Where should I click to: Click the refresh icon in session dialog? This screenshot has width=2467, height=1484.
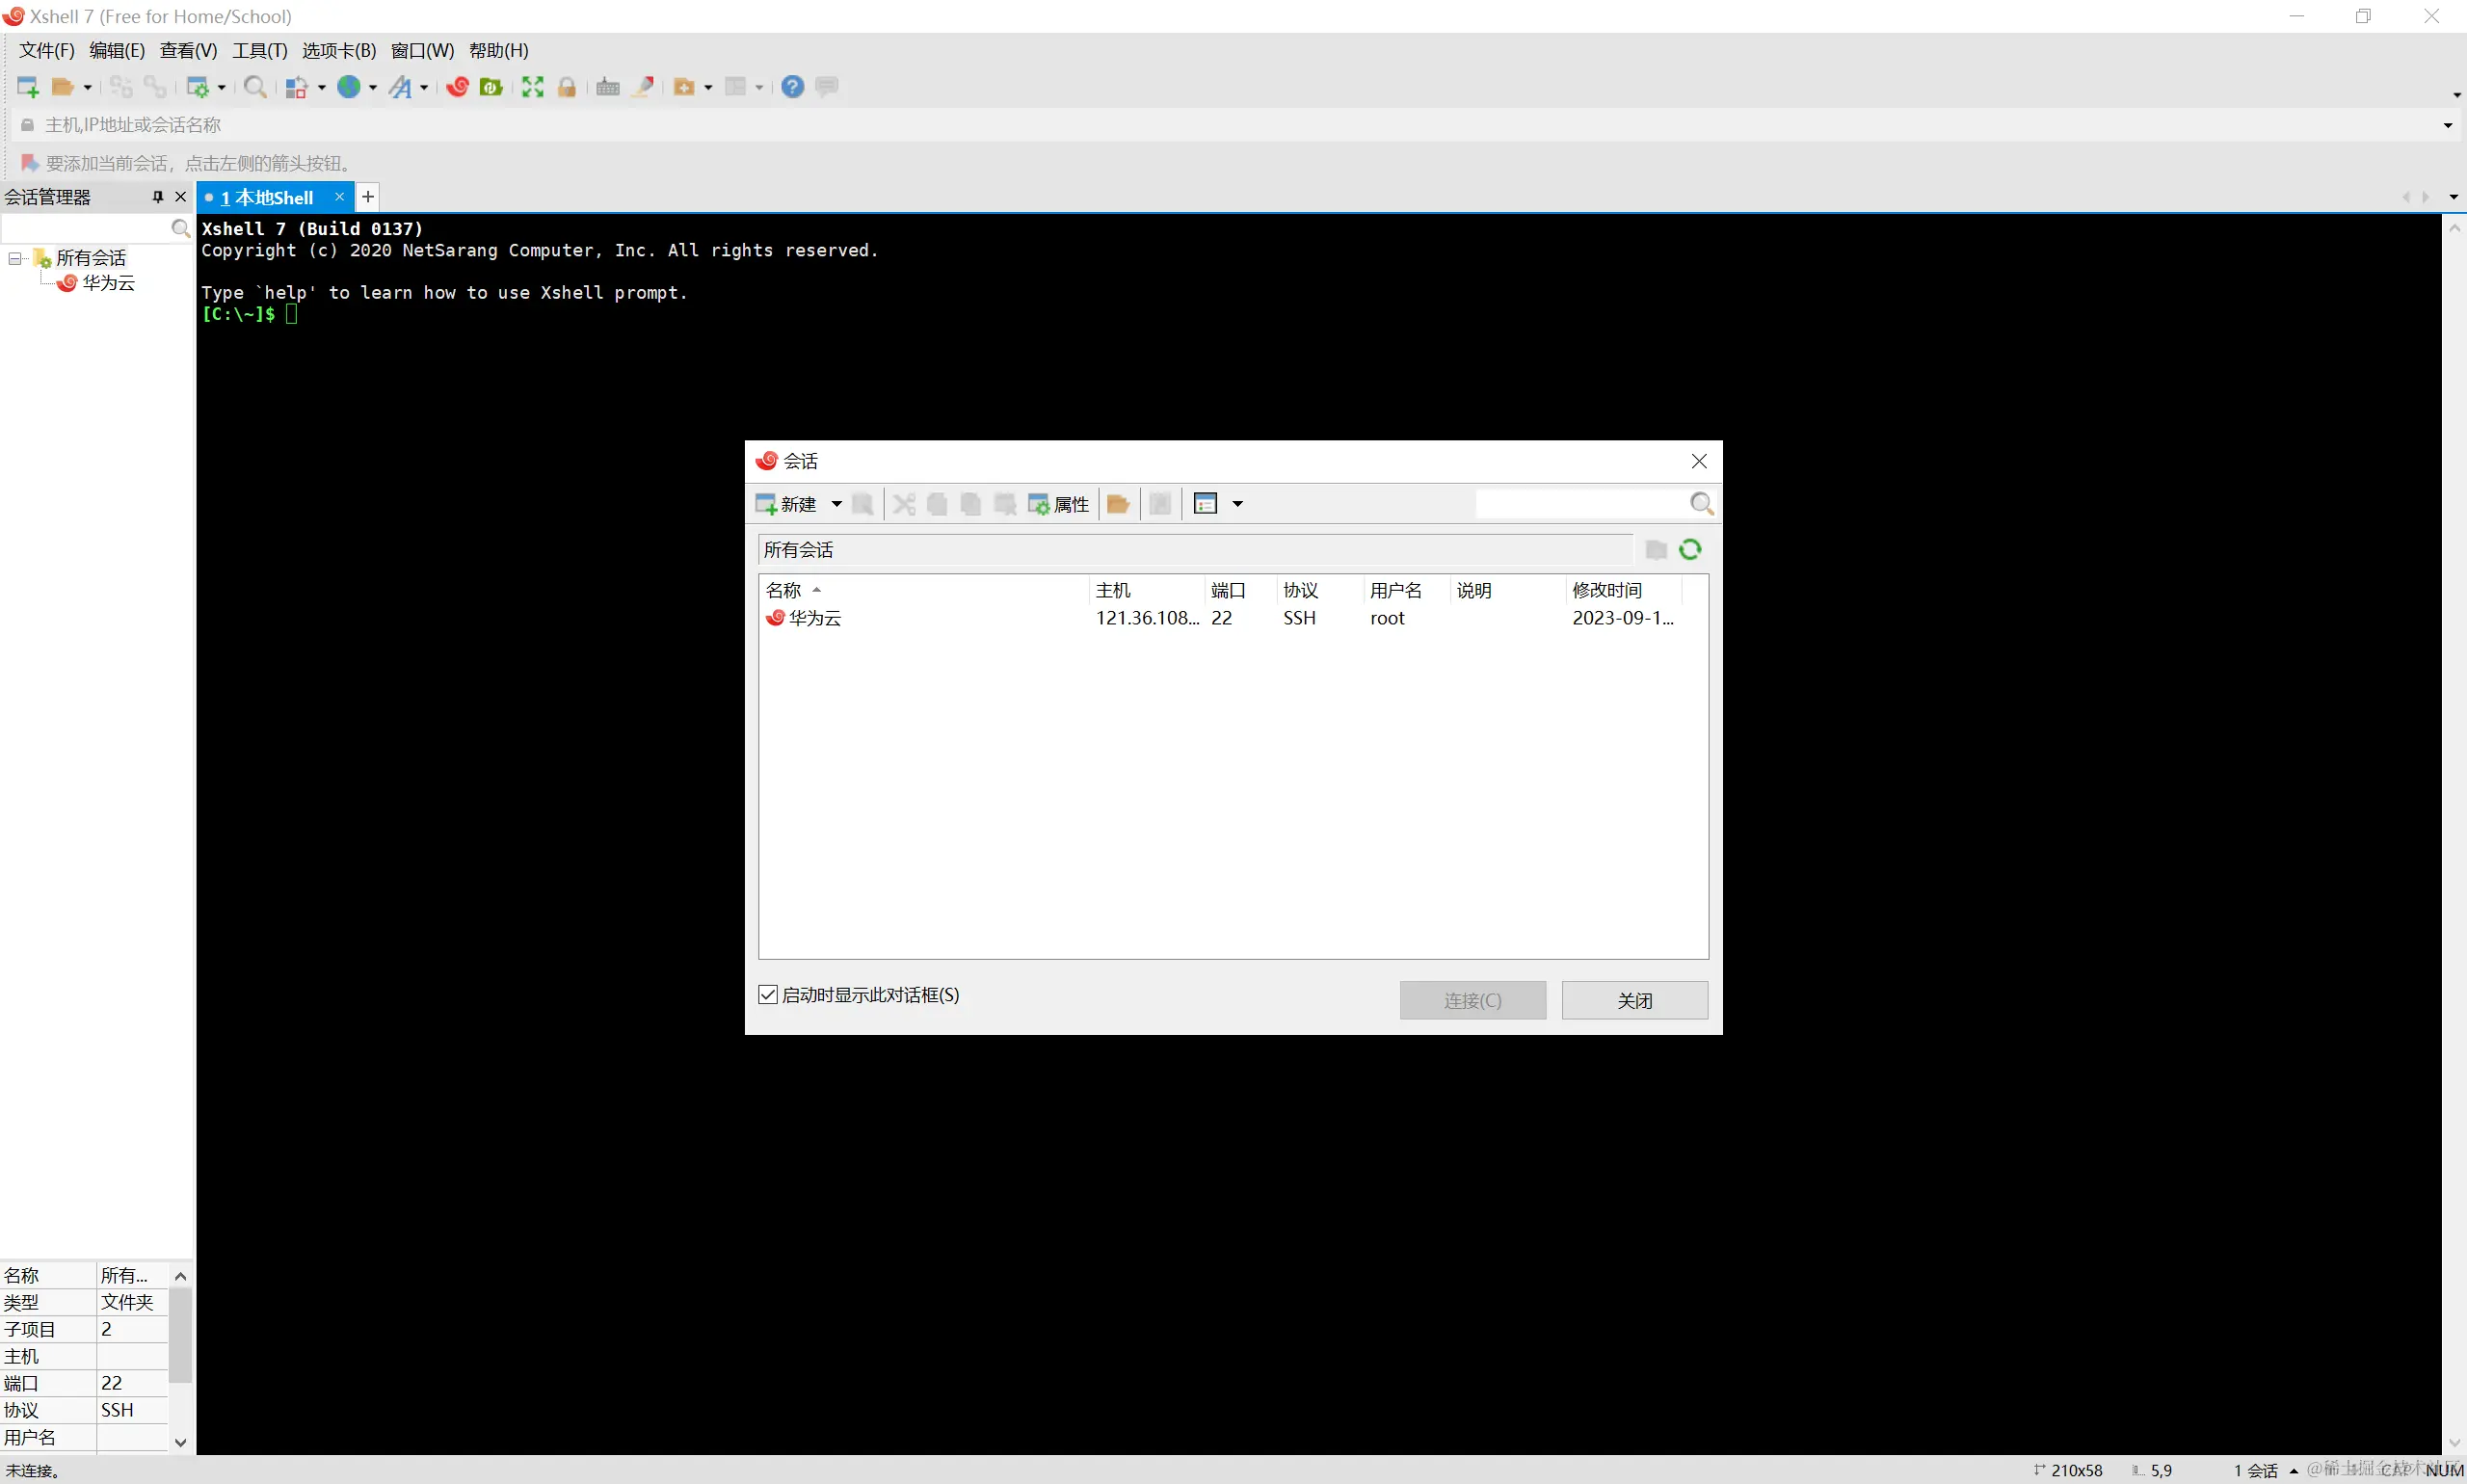pyautogui.click(x=1690, y=549)
